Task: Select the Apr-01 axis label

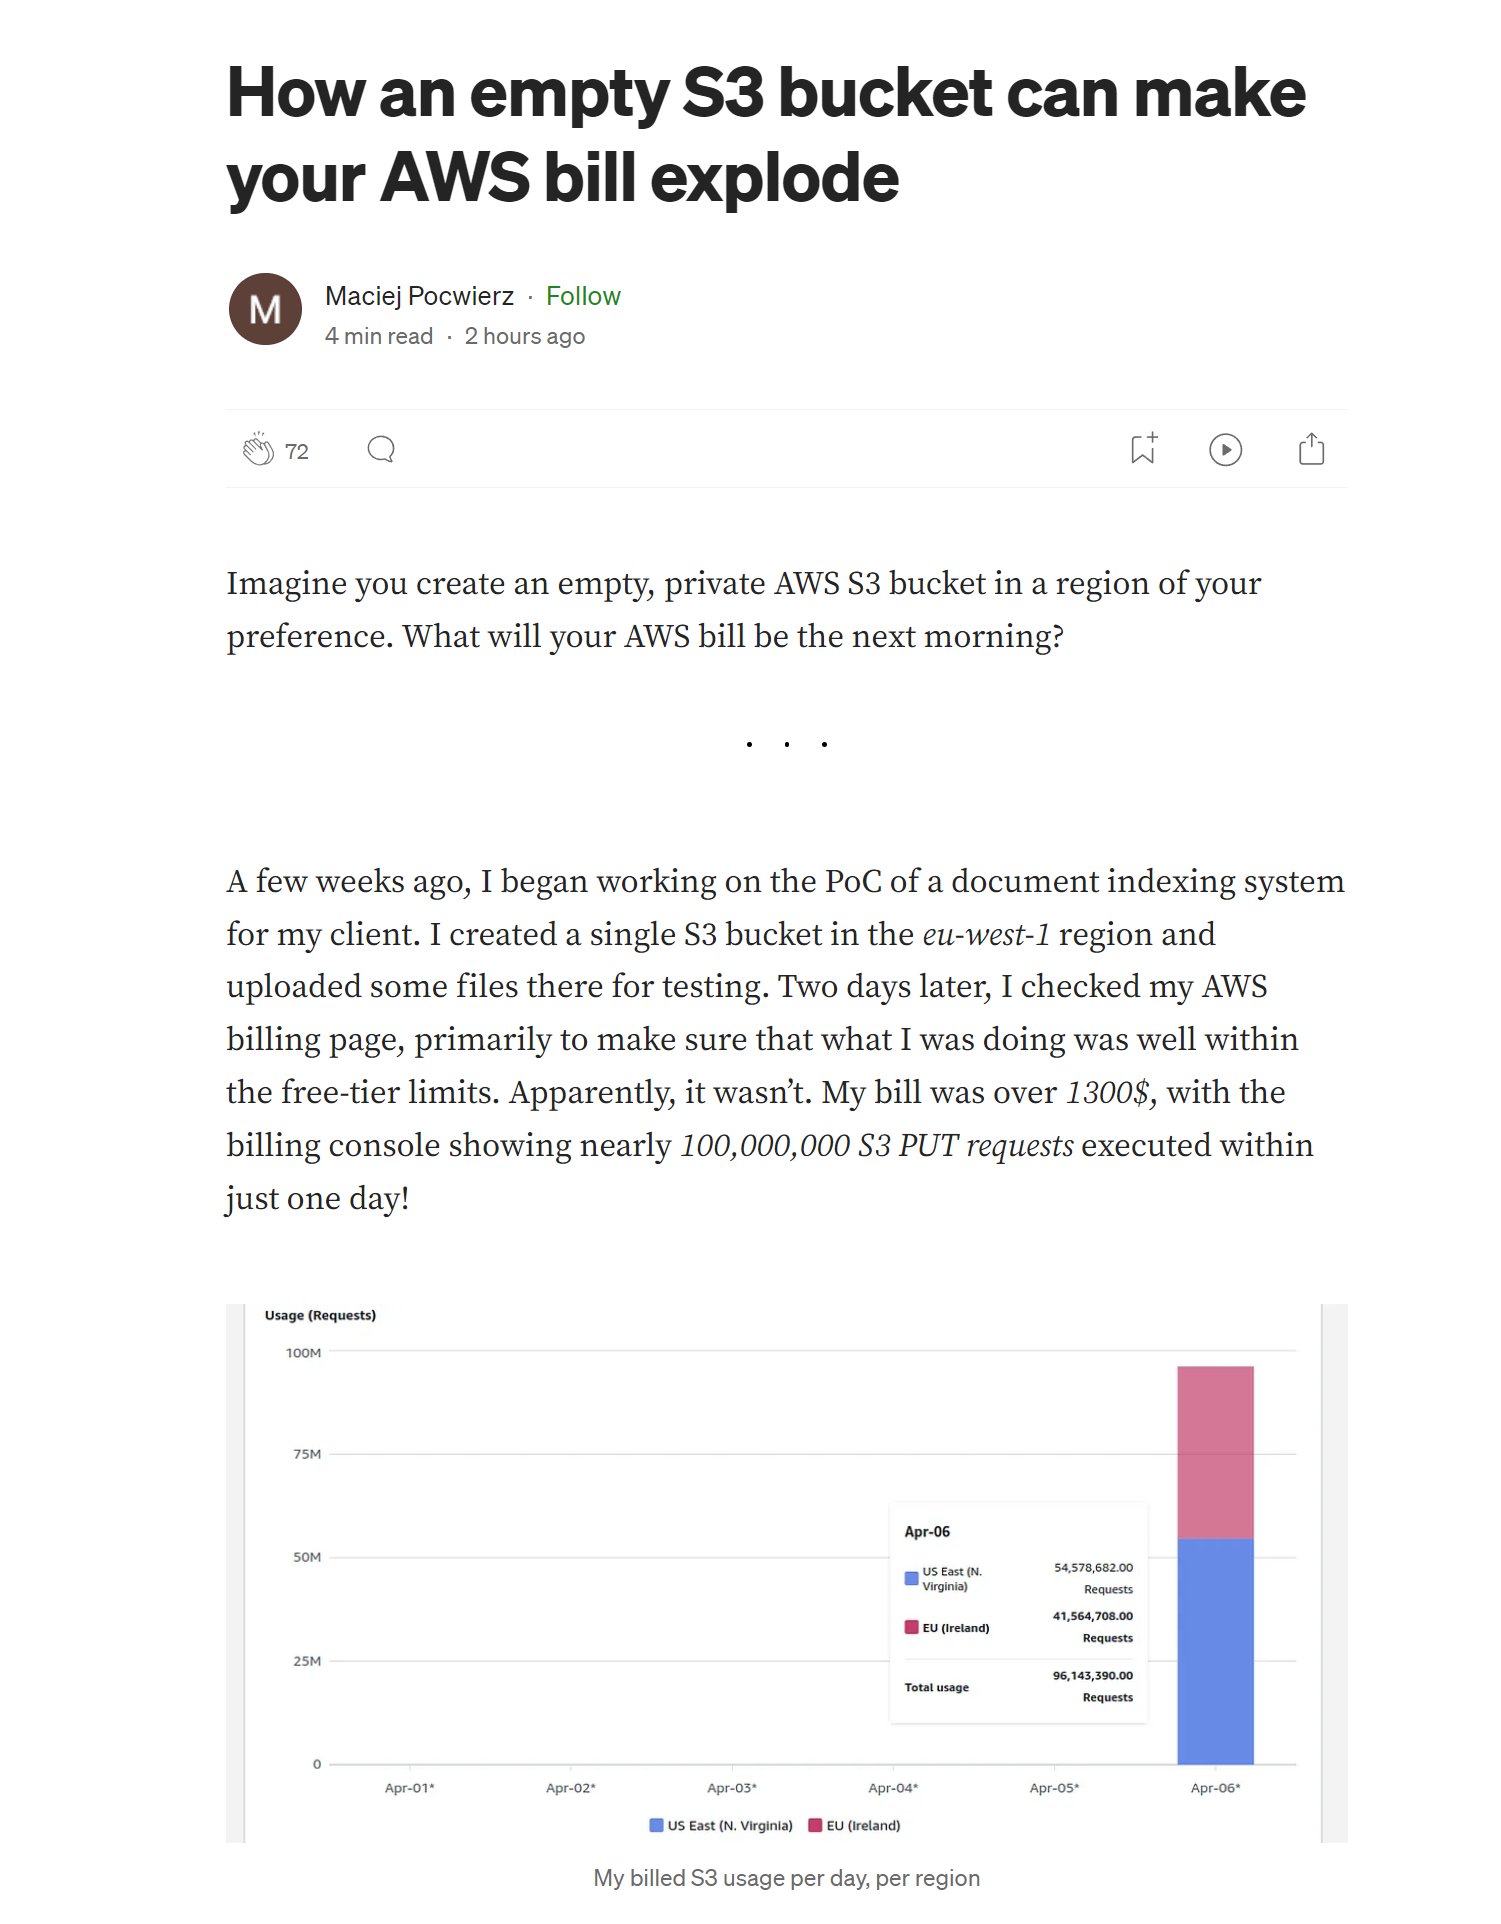Action: click(x=409, y=1788)
